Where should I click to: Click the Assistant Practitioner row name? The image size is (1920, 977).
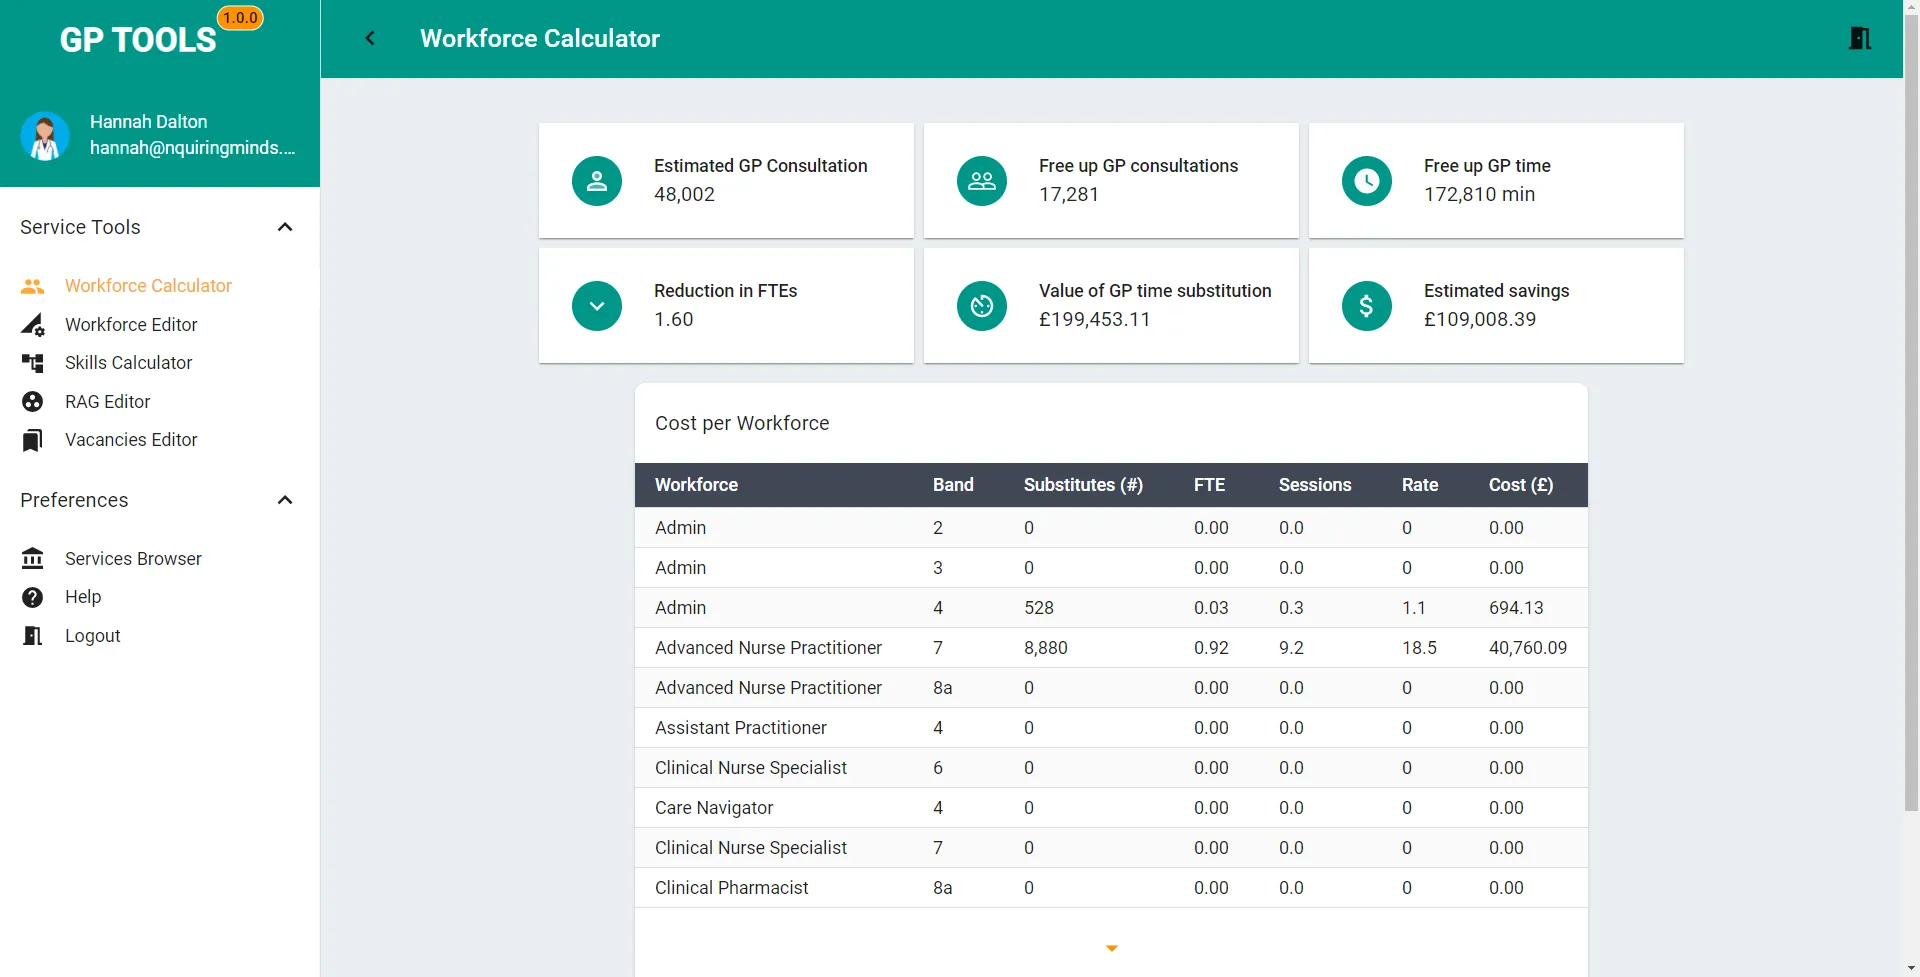(x=741, y=728)
